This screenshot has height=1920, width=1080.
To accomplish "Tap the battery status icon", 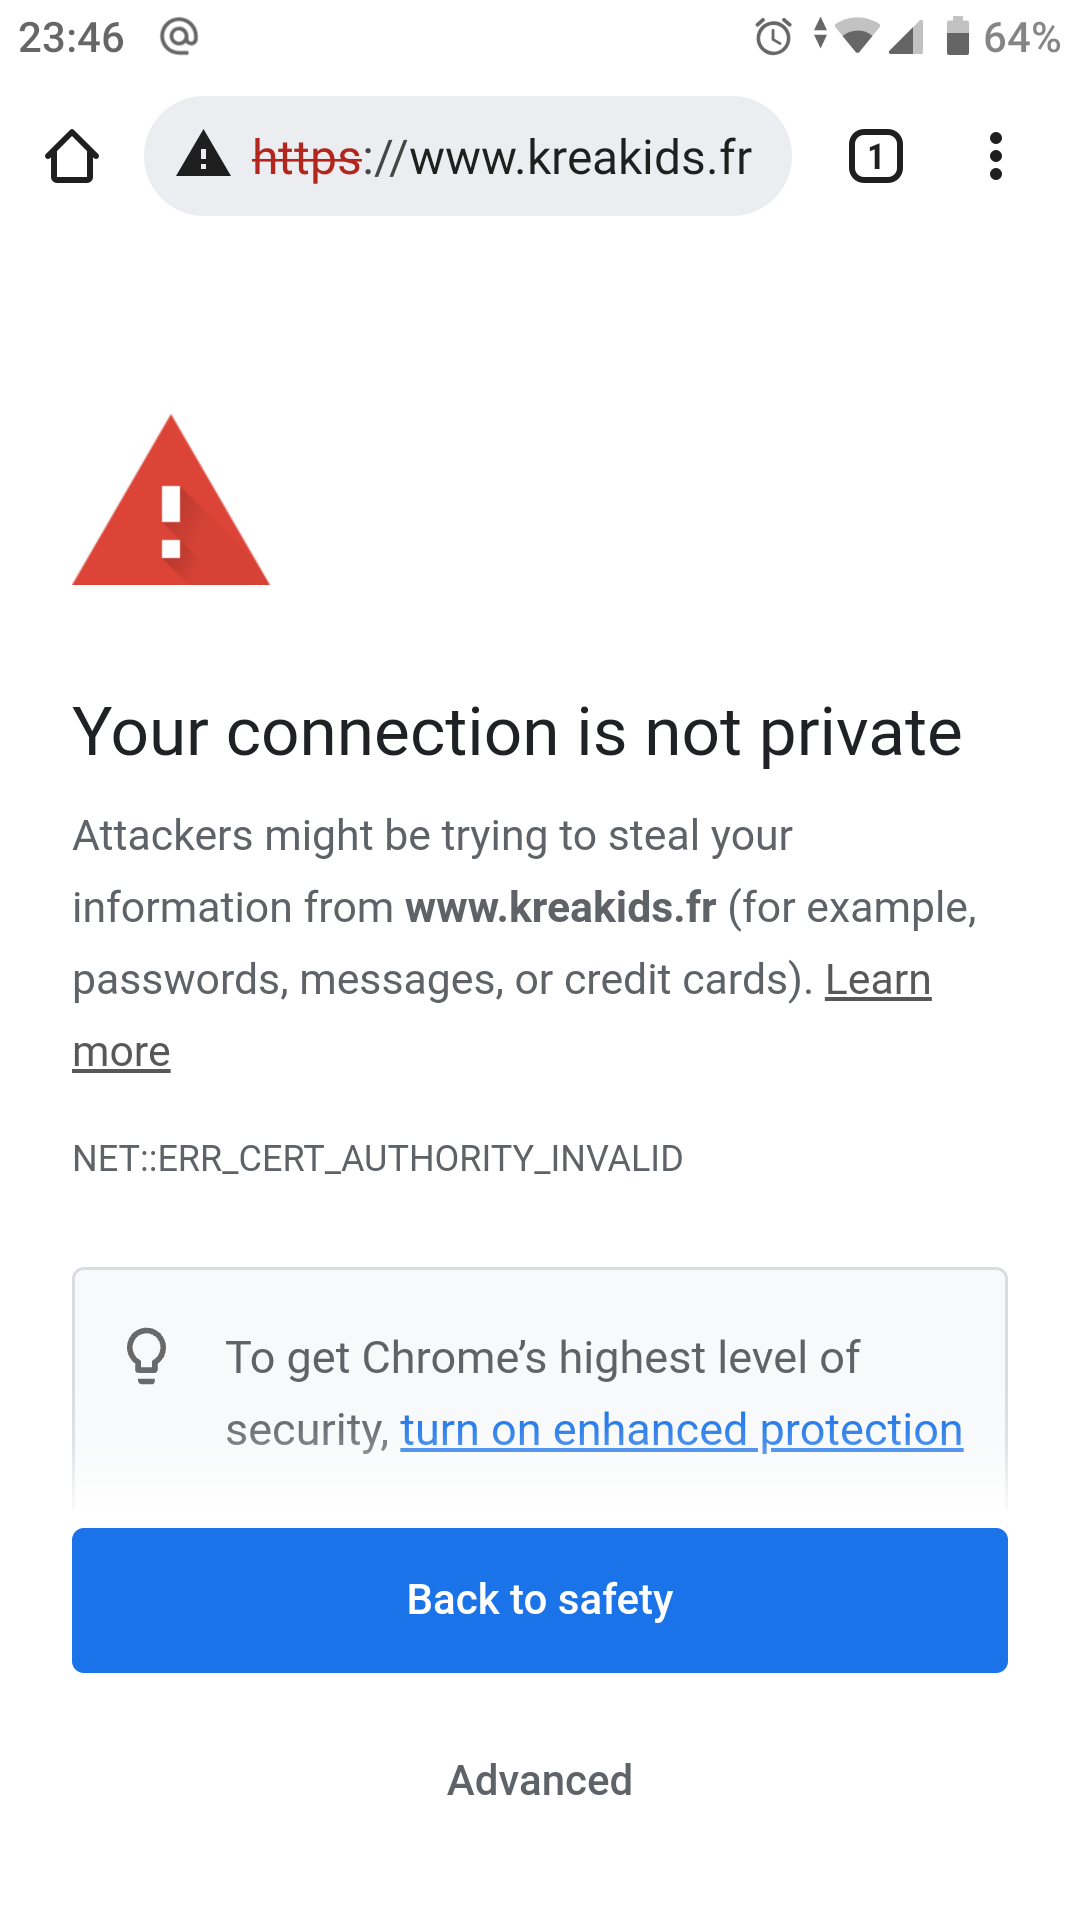I will pyautogui.click(x=958, y=37).
